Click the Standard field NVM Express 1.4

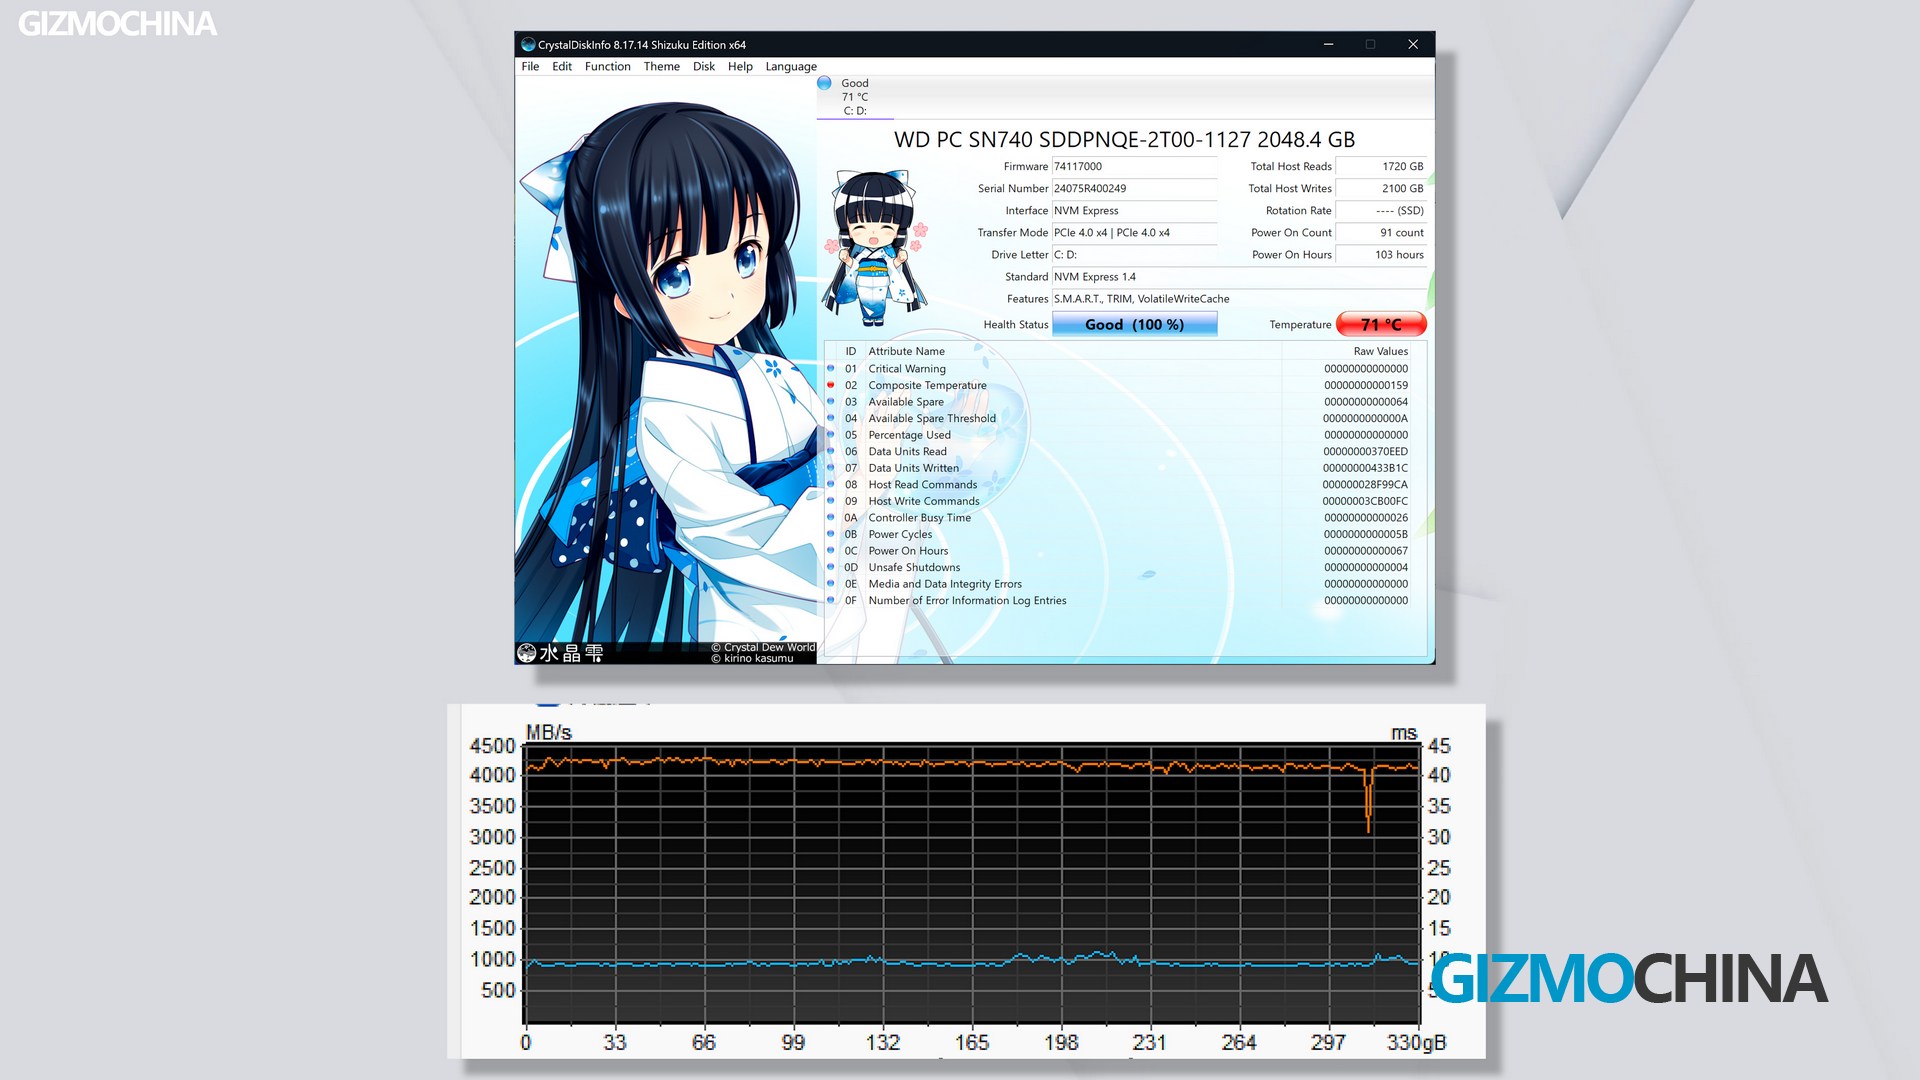click(1239, 277)
